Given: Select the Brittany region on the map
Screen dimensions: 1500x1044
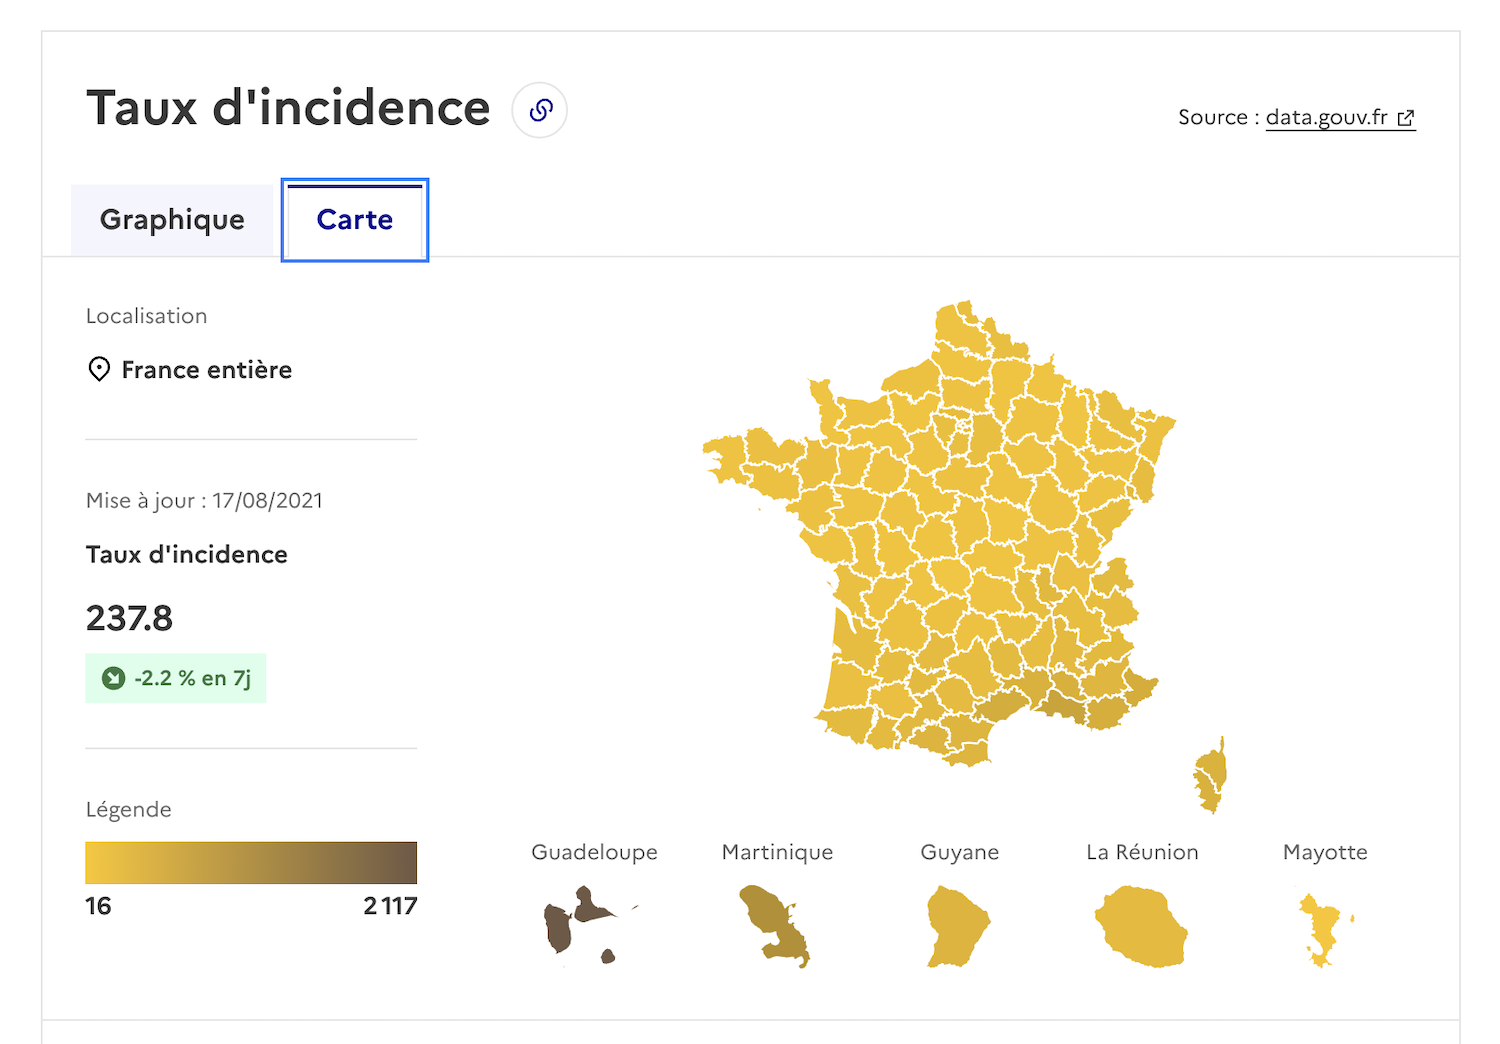Looking at the screenshot, I should point(752,462).
